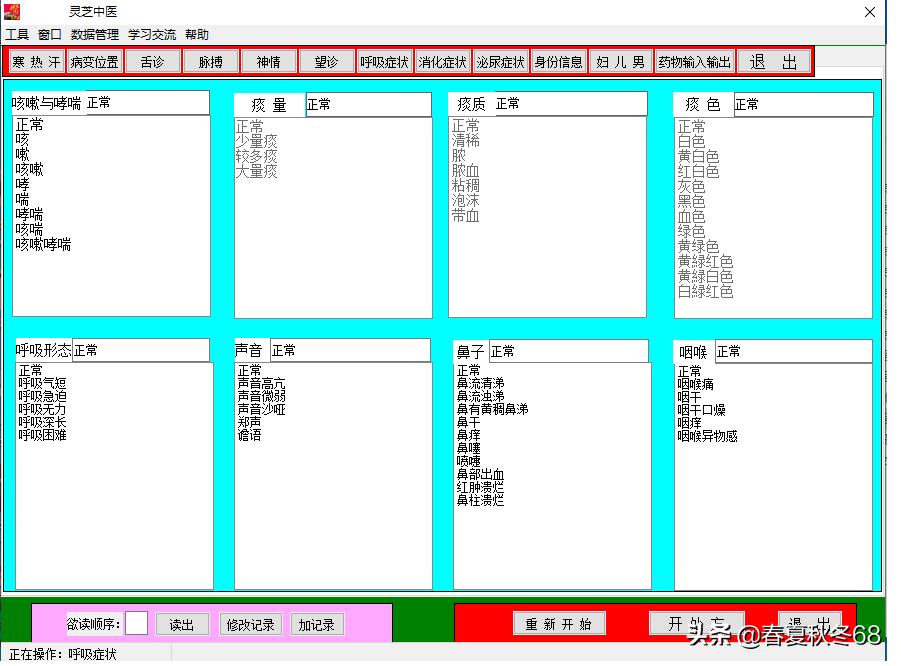Open the 数据管理 menu
This screenshot has height=666, width=901.
click(94, 34)
